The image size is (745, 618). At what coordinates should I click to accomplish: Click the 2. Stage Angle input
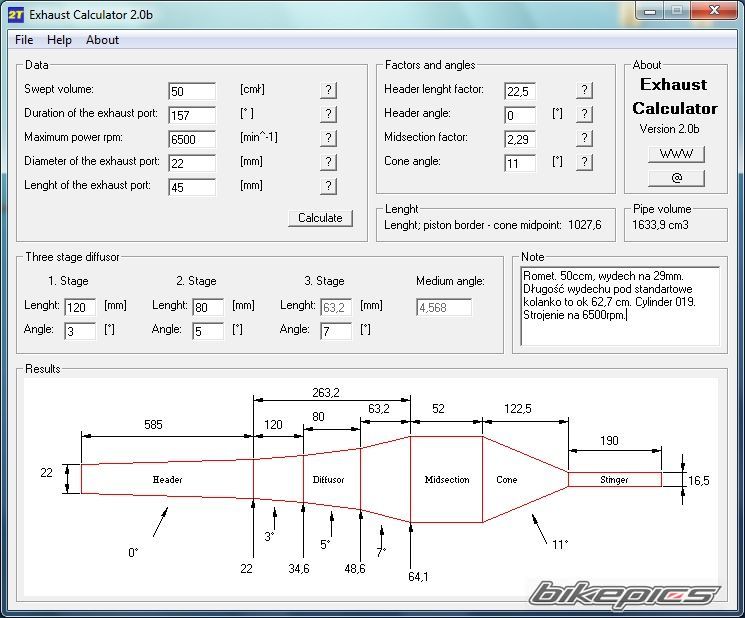[208, 331]
